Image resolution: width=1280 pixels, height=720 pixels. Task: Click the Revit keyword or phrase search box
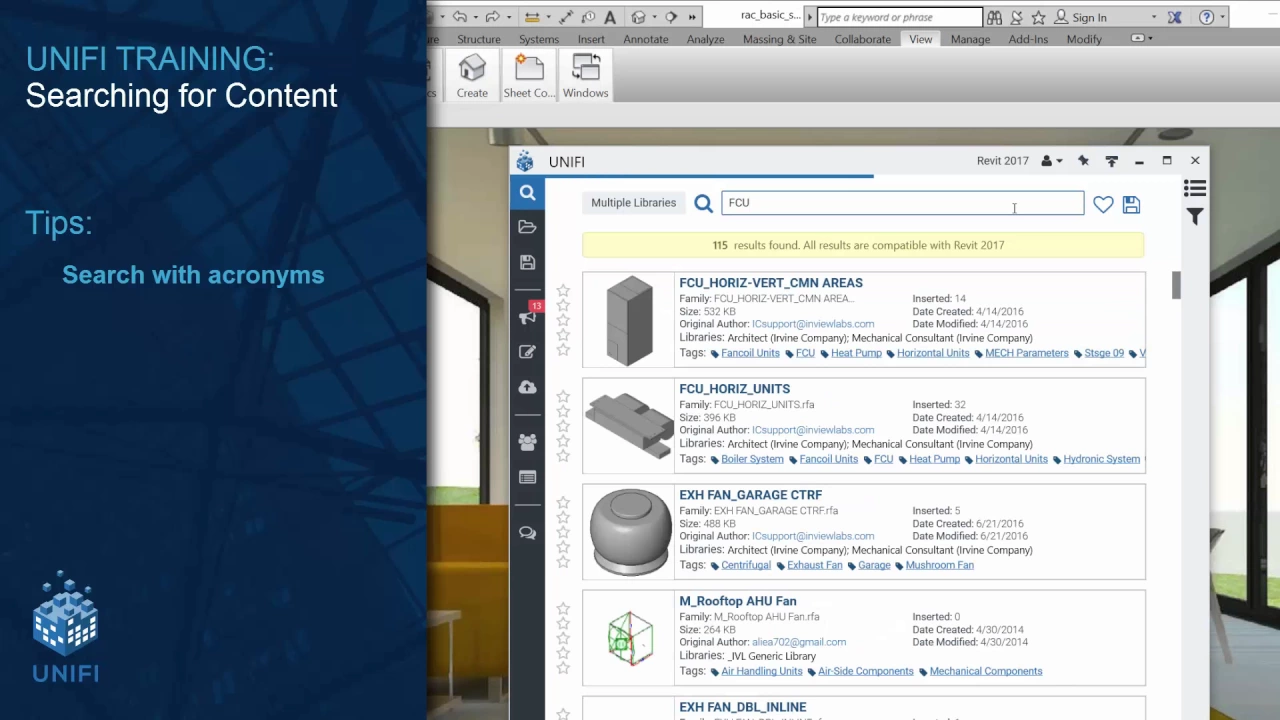point(900,17)
